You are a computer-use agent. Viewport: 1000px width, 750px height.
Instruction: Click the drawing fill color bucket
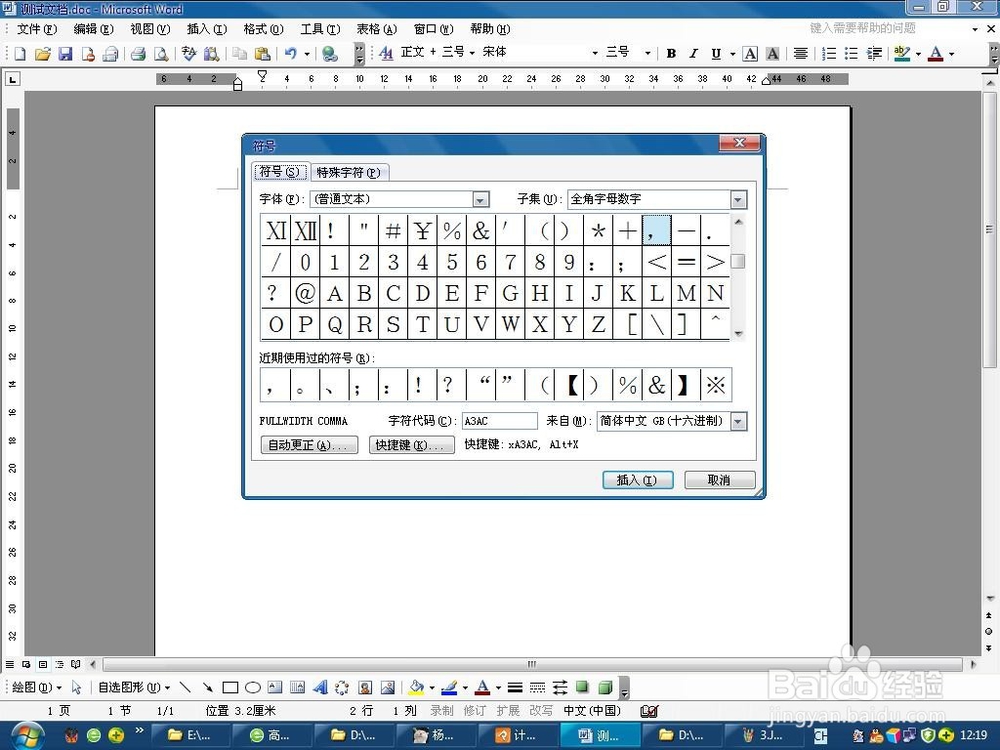pos(416,687)
